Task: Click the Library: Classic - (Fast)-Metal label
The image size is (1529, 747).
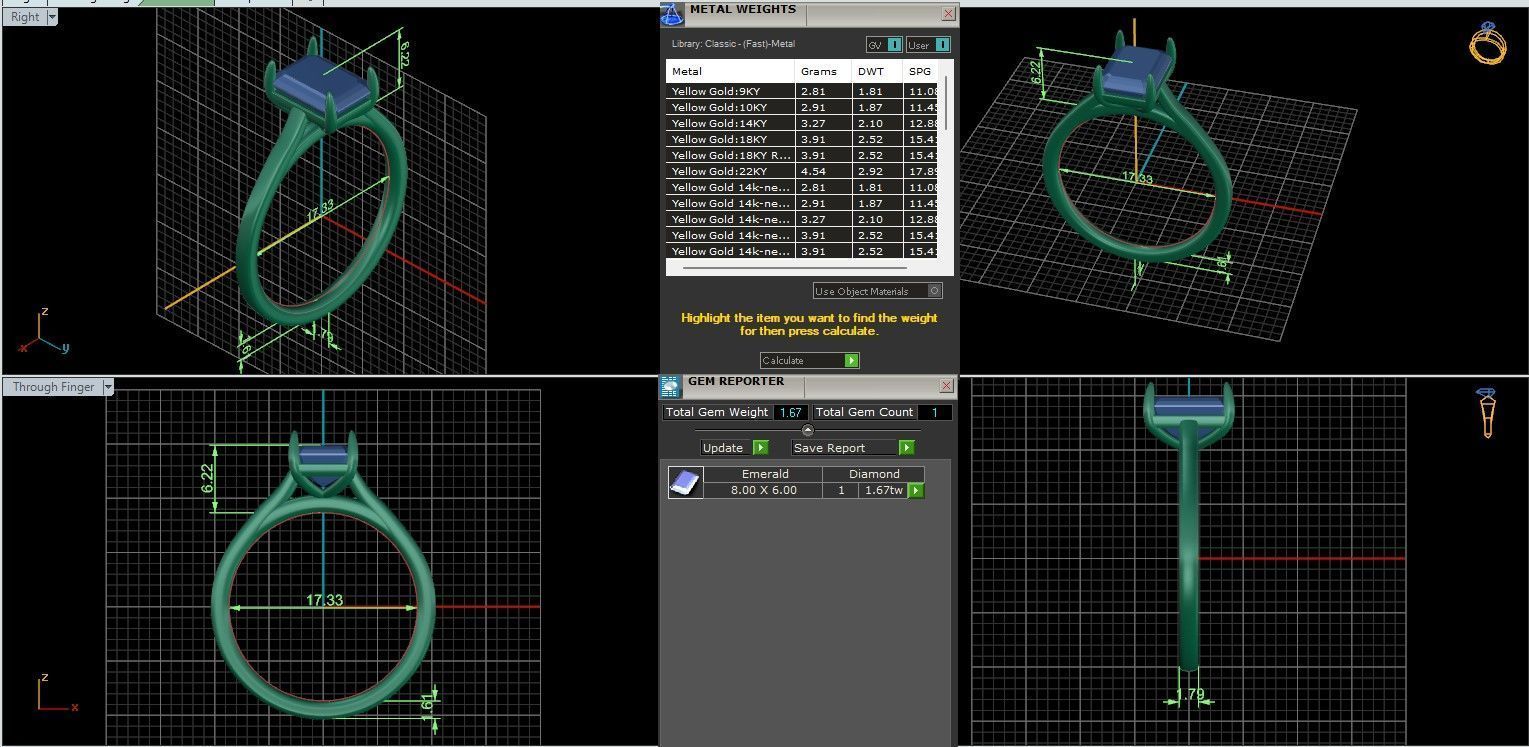Action: pyautogui.click(x=734, y=44)
